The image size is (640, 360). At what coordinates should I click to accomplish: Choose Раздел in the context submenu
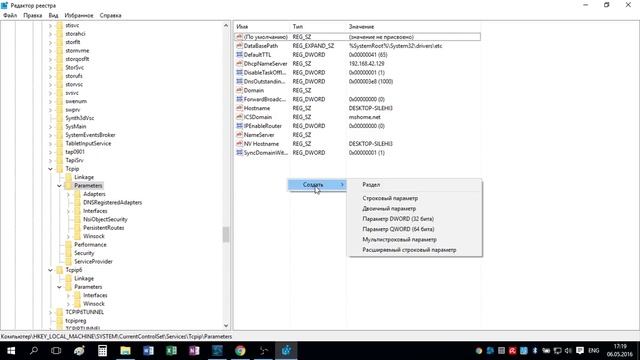tap(371, 185)
